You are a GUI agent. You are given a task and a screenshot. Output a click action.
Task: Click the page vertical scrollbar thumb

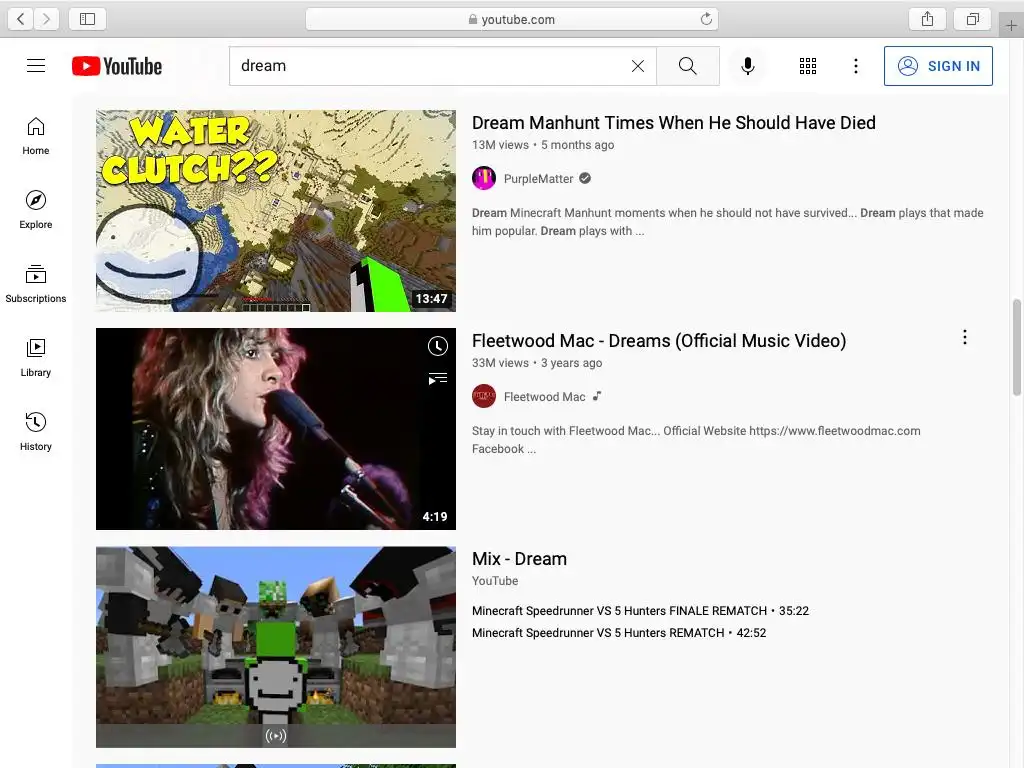(1017, 347)
